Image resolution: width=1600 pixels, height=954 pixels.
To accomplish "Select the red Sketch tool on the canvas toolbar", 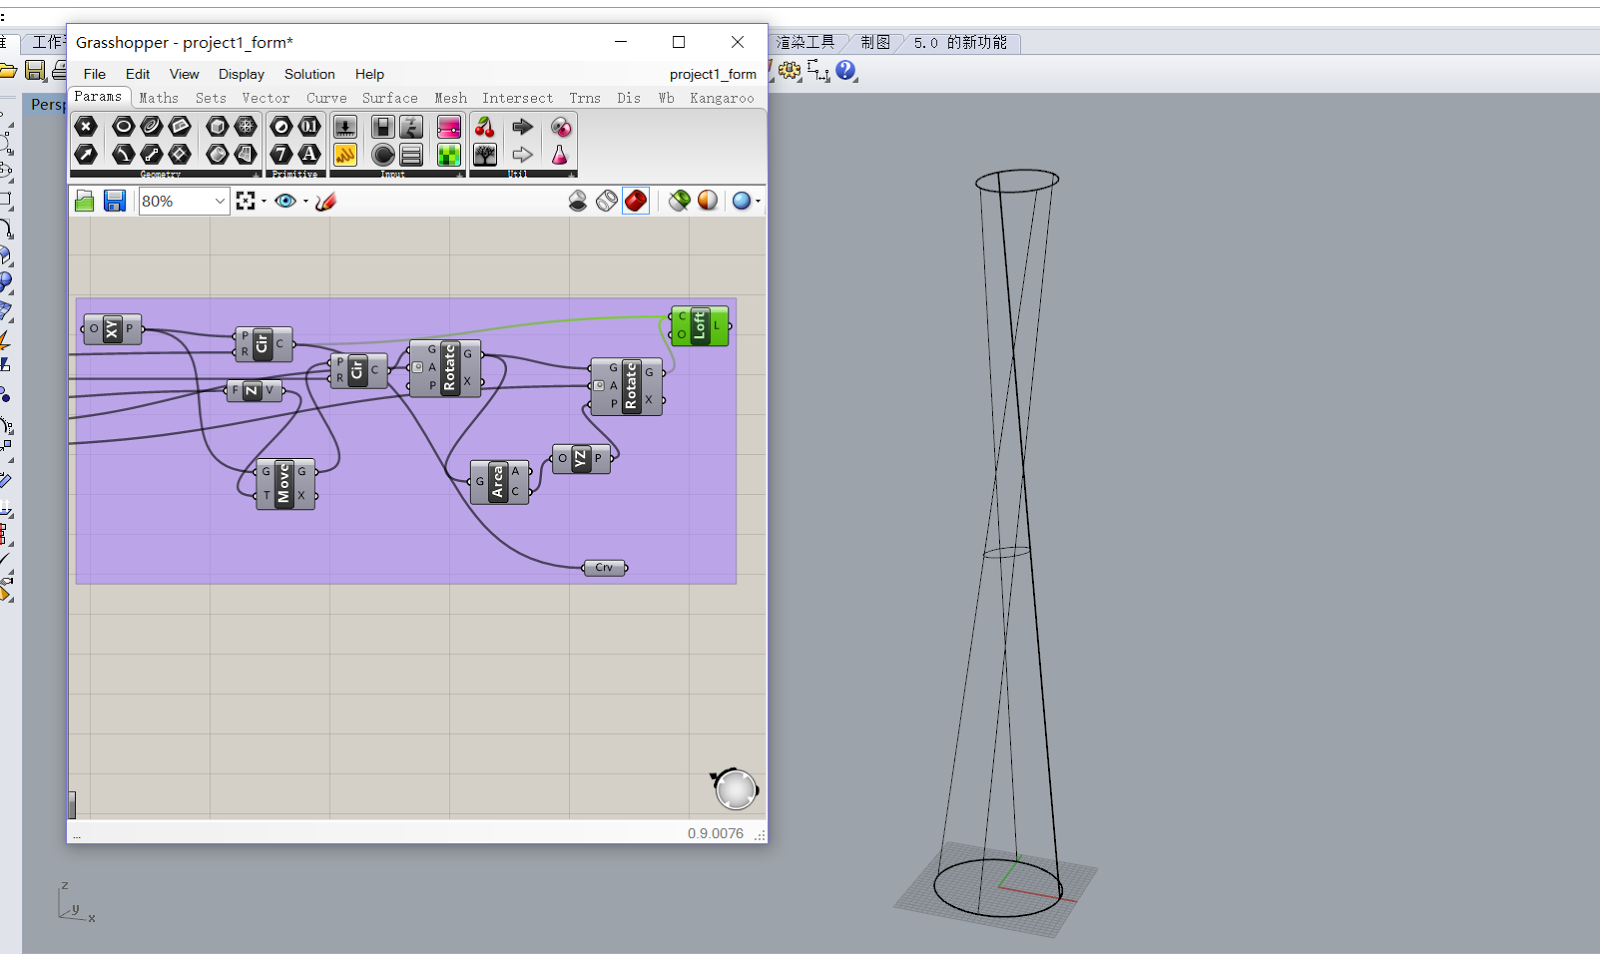I will 327,201.
